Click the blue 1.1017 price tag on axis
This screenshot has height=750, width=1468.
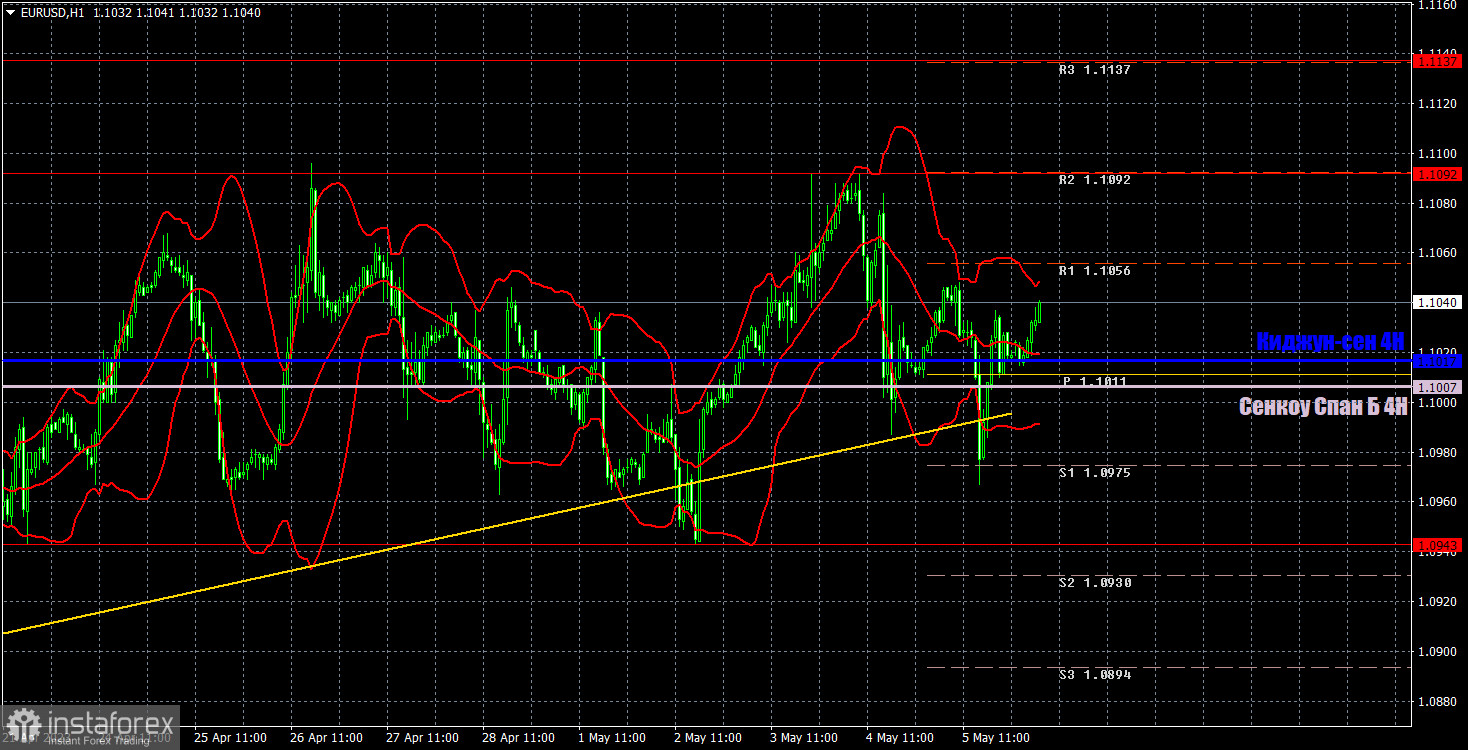pos(1439,360)
